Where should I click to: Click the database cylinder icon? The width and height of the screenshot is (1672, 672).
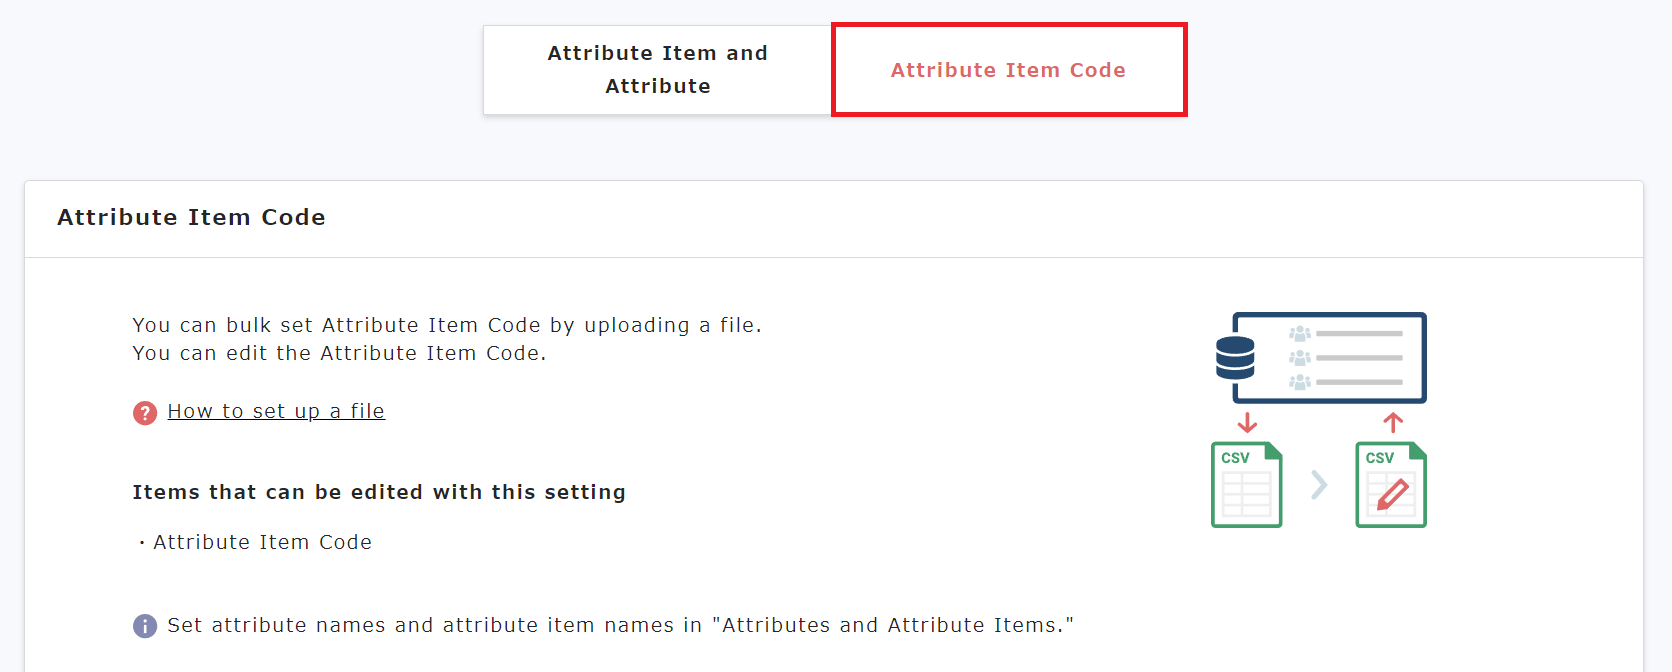click(x=1235, y=358)
